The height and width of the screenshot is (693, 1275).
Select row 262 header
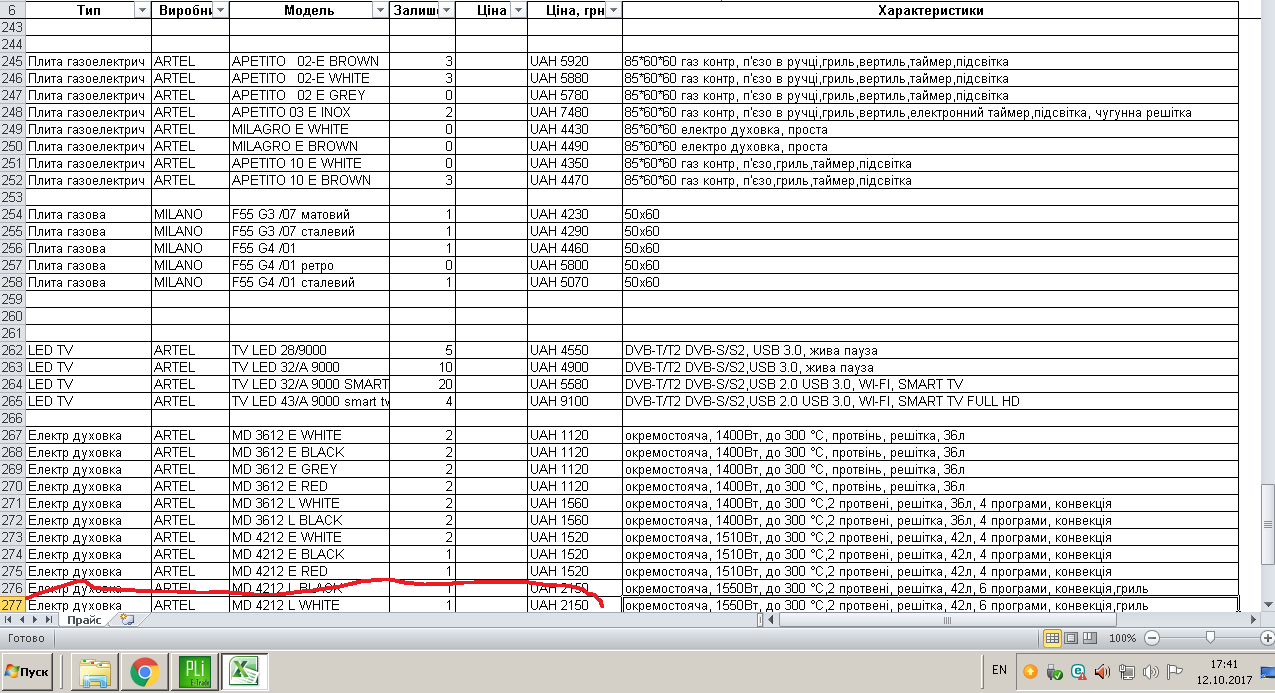click(x=12, y=350)
